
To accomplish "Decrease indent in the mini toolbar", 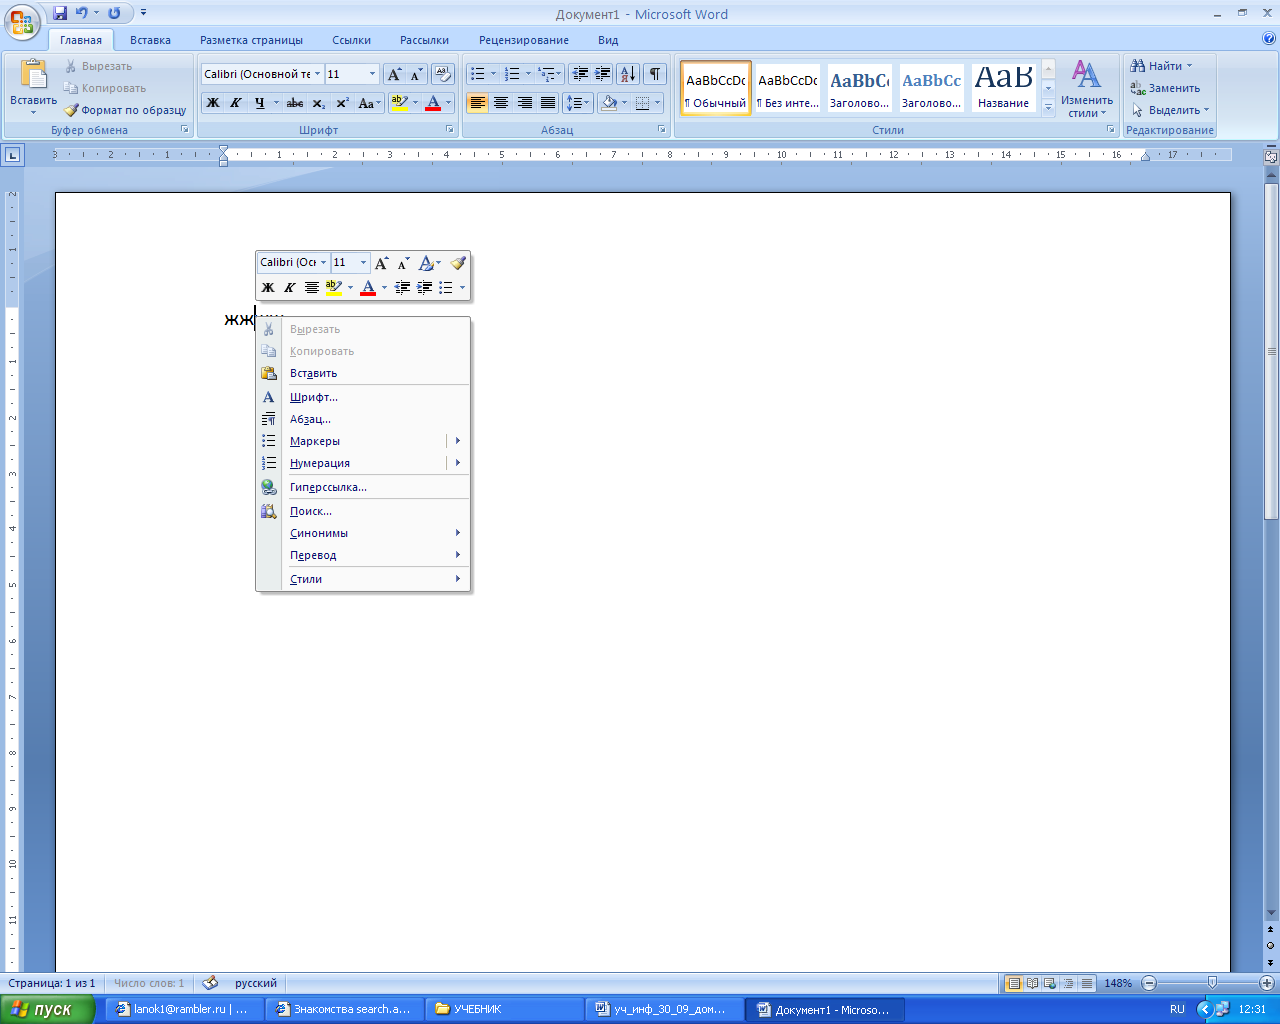I will point(402,288).
